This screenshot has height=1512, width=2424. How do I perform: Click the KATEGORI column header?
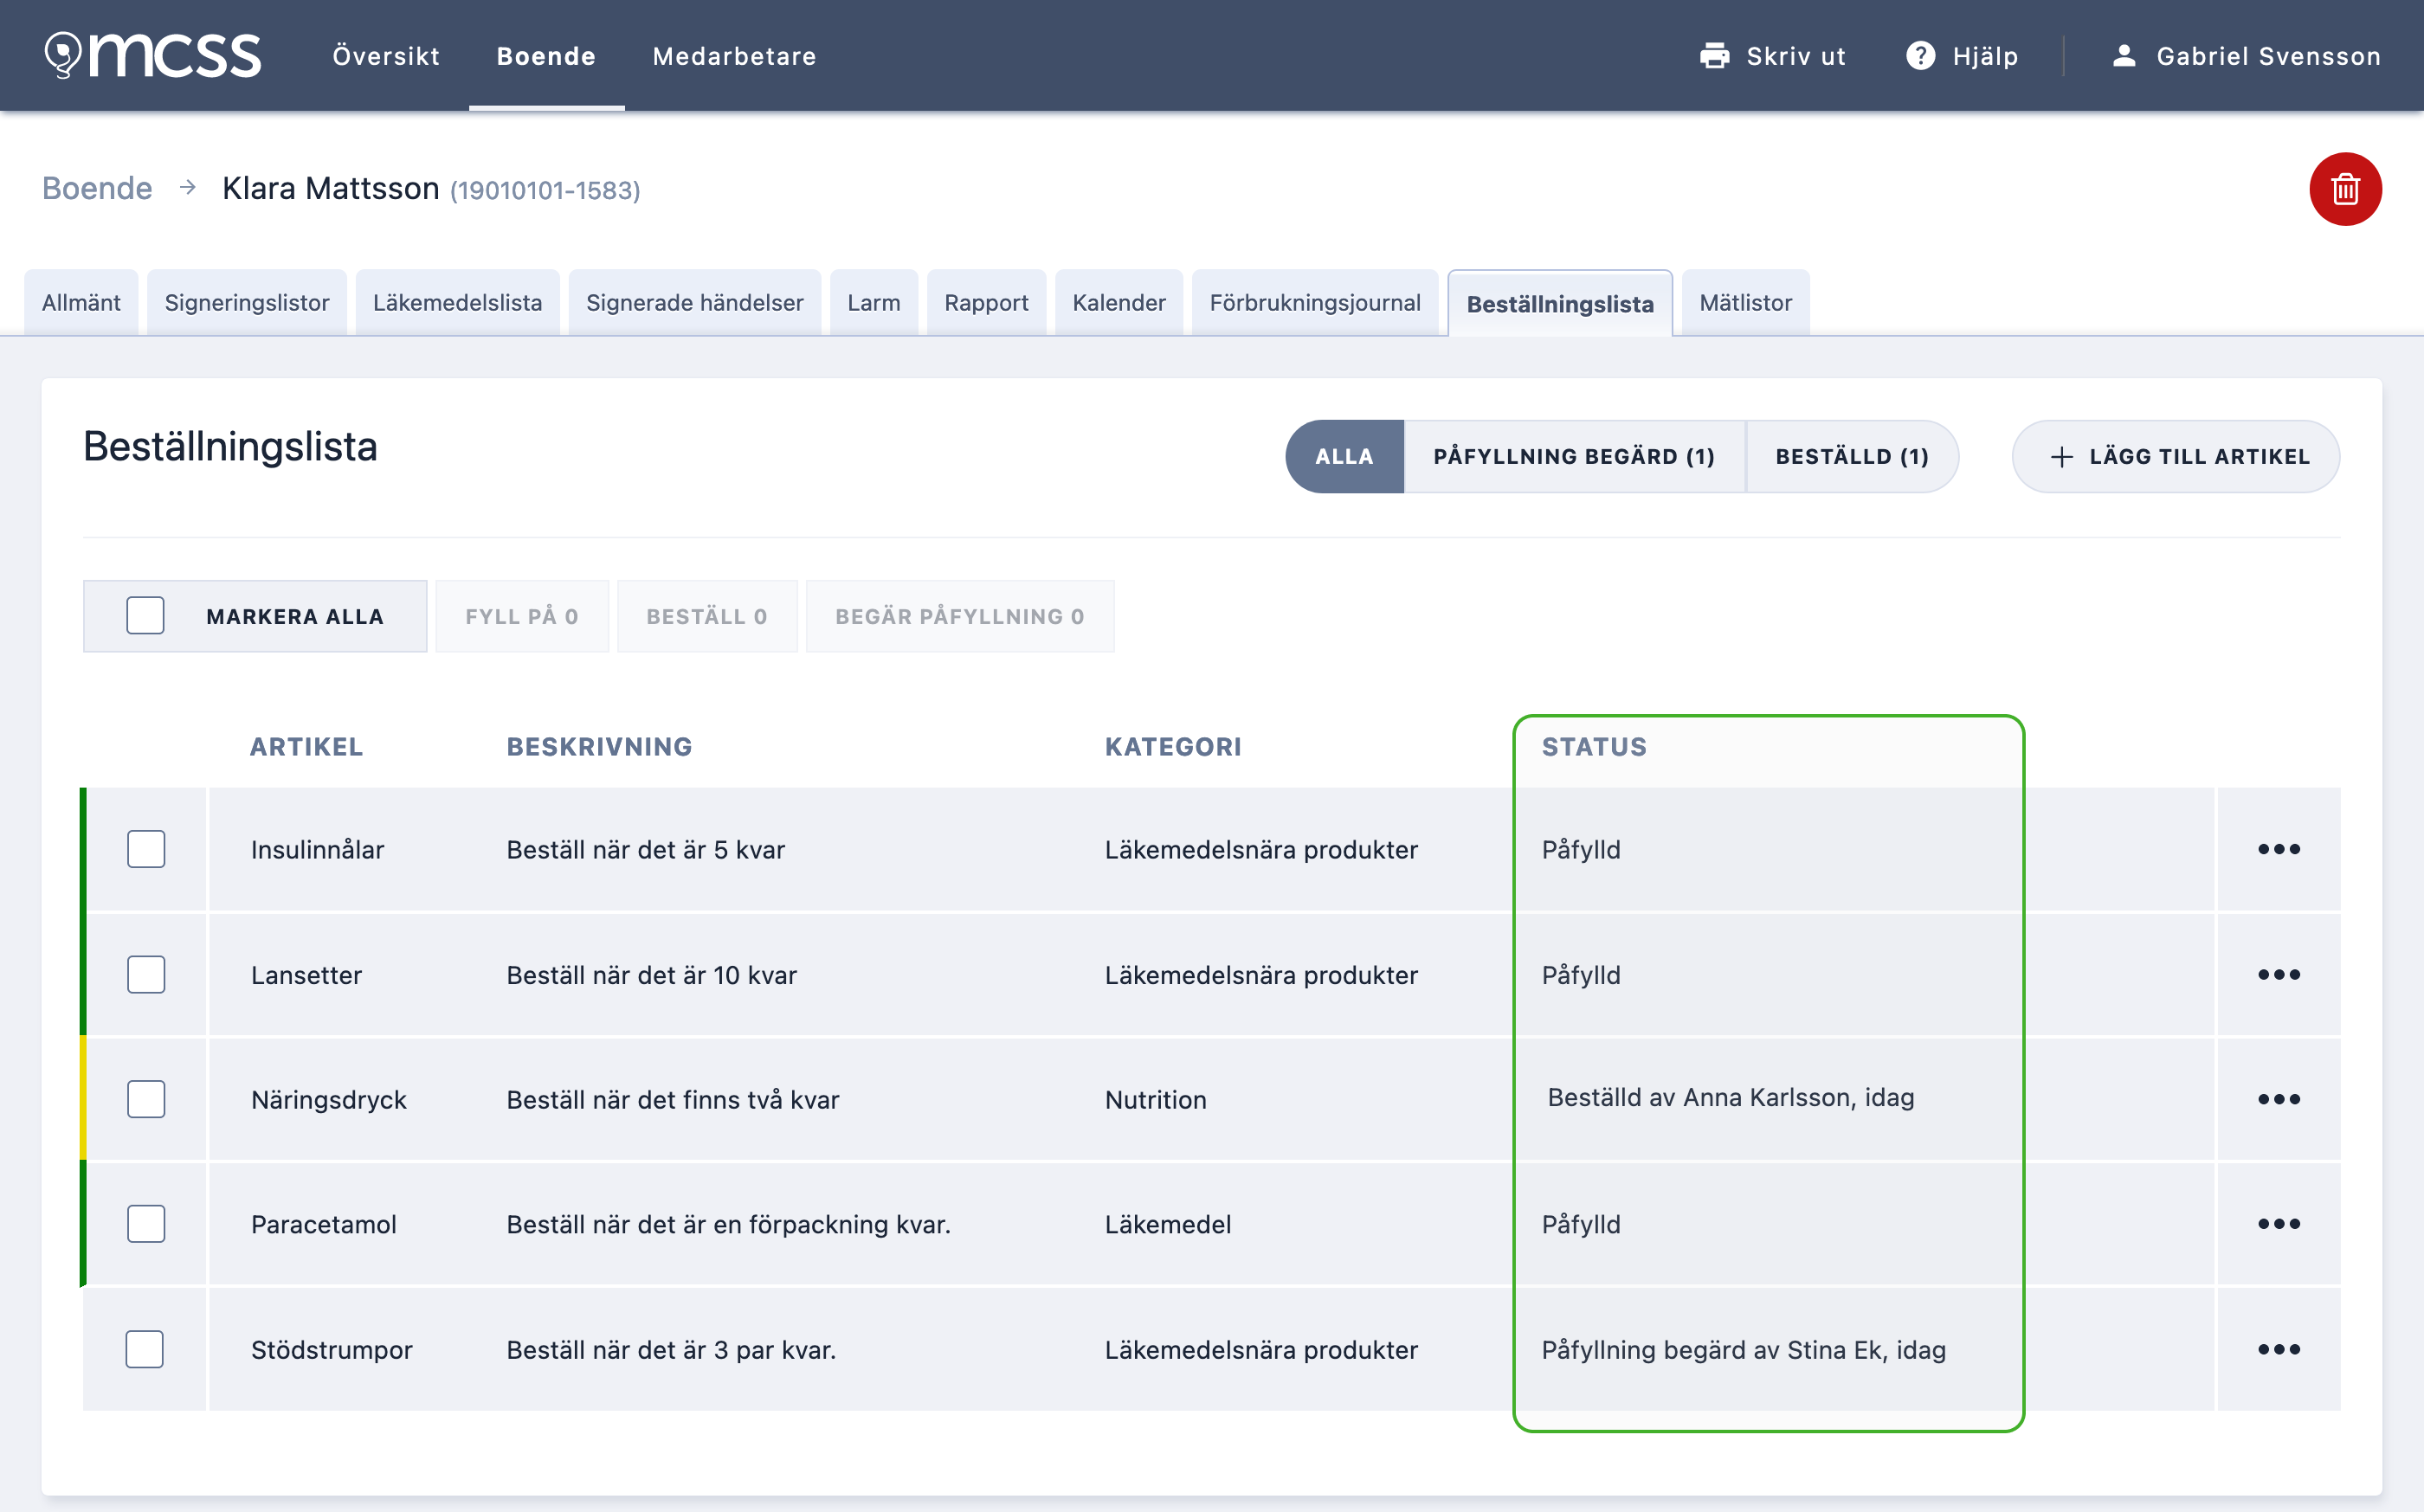(x=1173, y=747)
